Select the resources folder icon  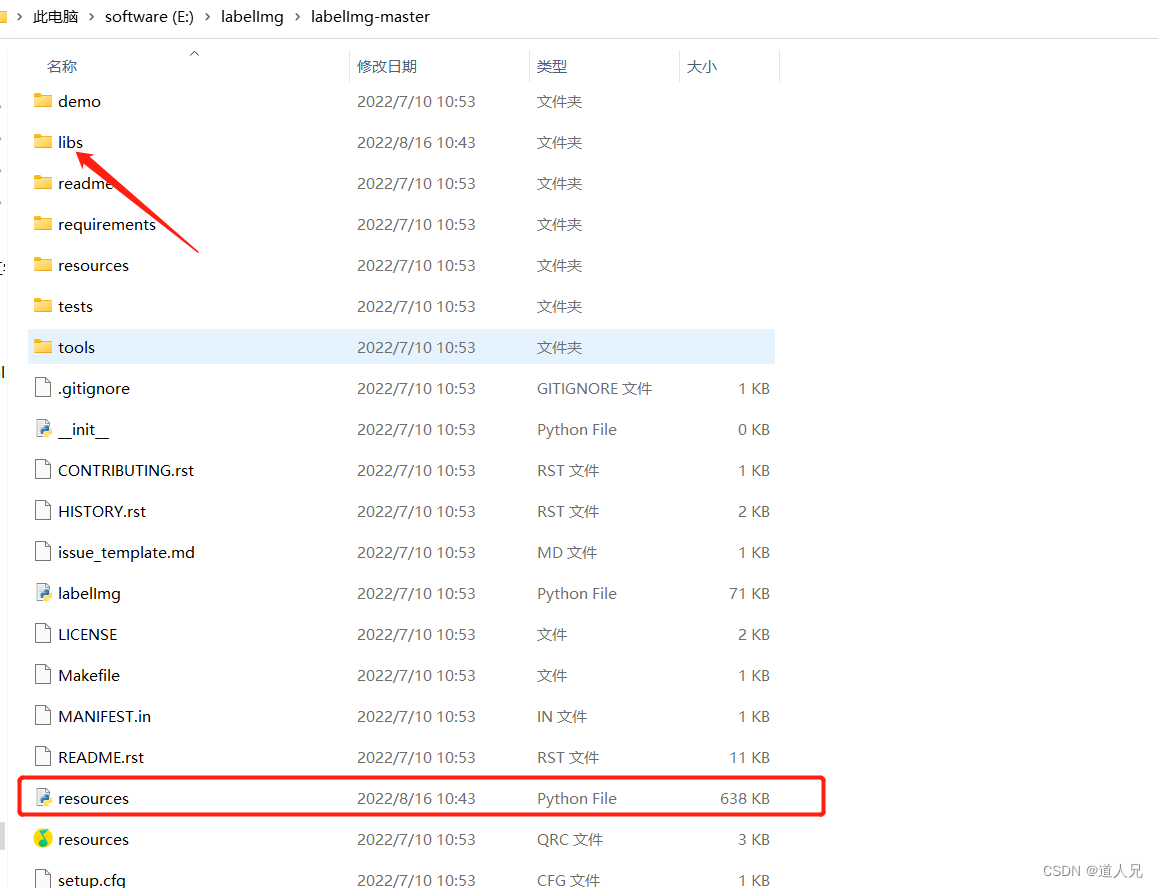pos(43,264)
